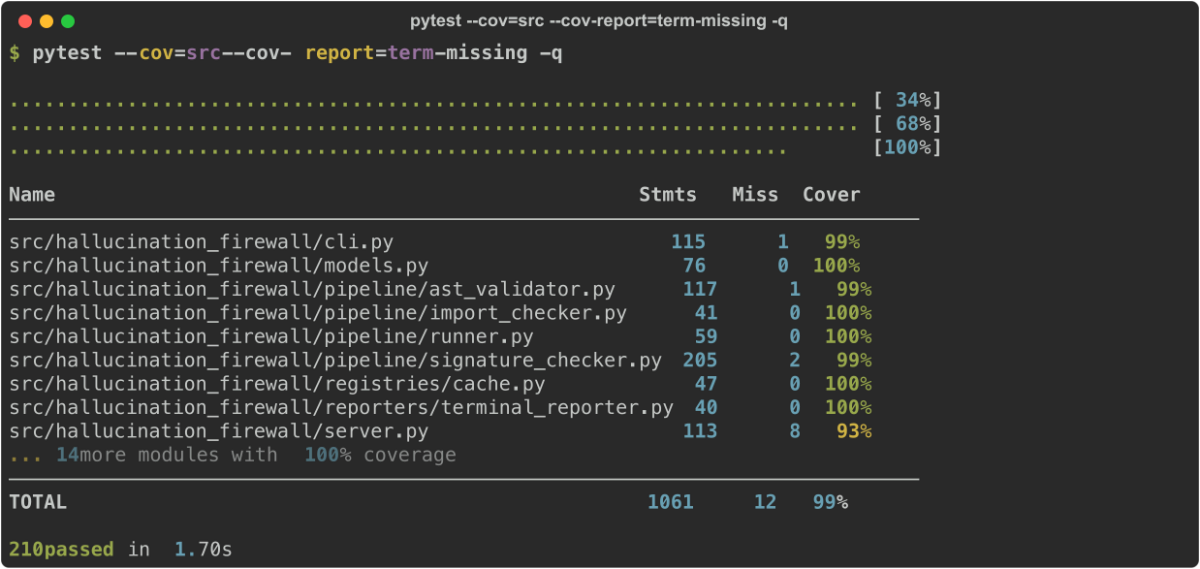Viewport: 1200px width, 569px height.
Task: Click the terminal window title text
Action: point(598,21)
